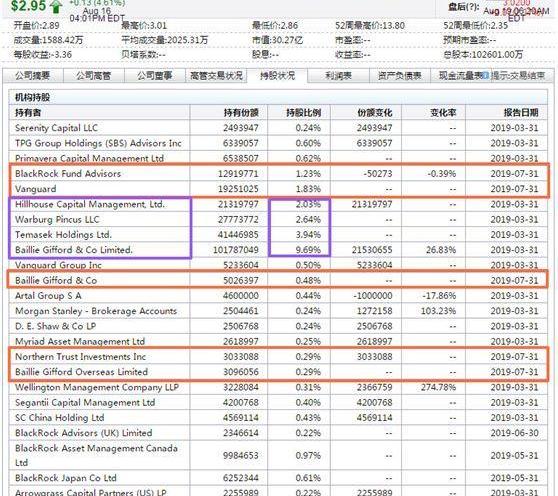Click Morgan Stanley - Brokerage Accounts row

click(96, 311)
